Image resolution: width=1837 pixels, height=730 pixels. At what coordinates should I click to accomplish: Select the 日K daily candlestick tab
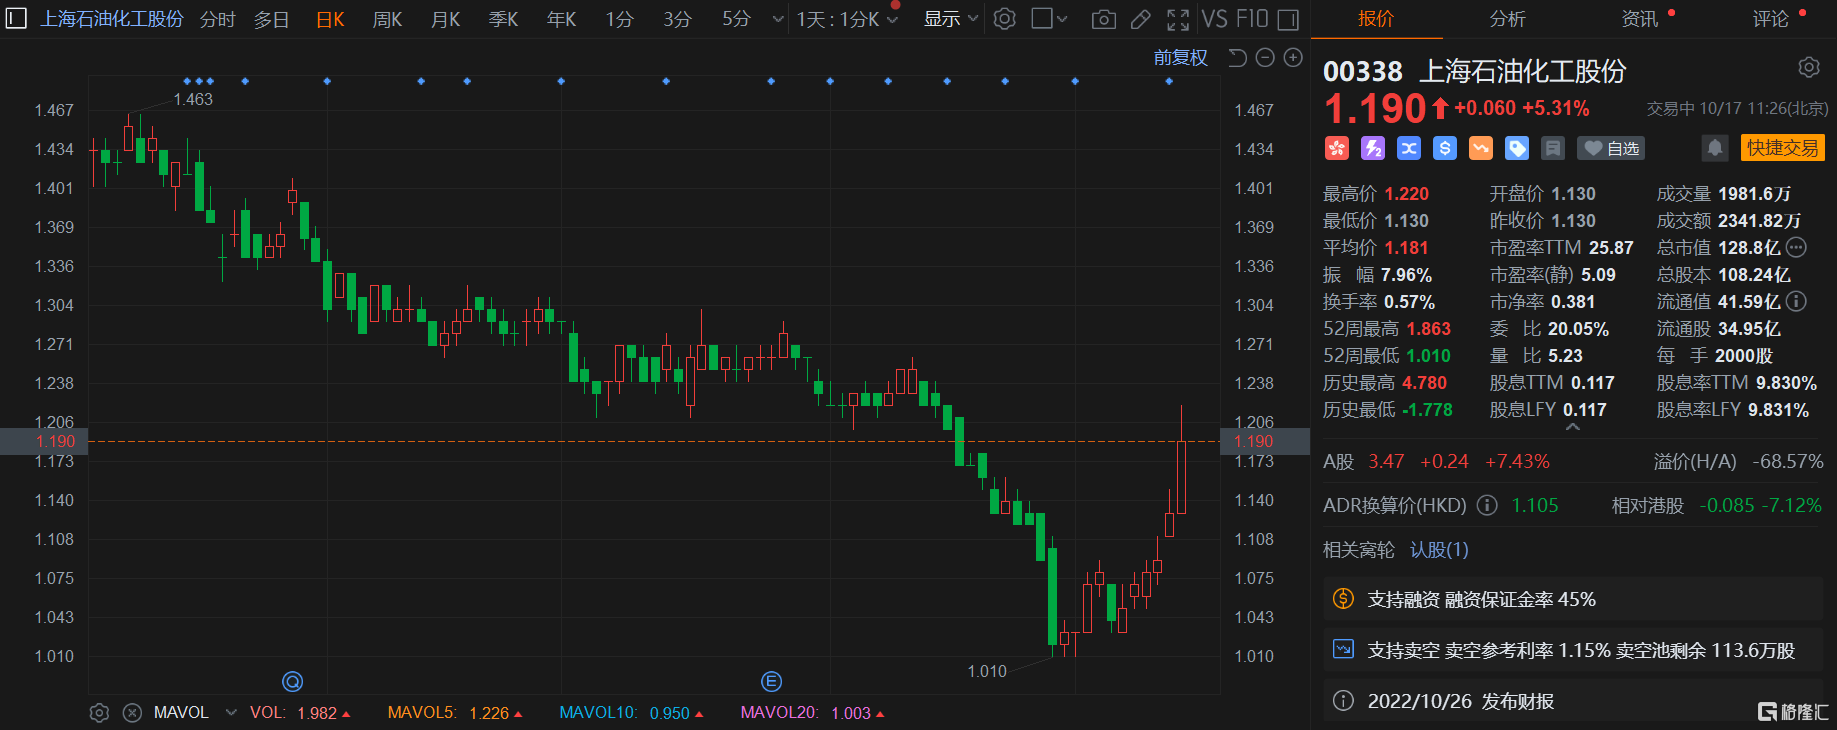click(x=330, y=19)
